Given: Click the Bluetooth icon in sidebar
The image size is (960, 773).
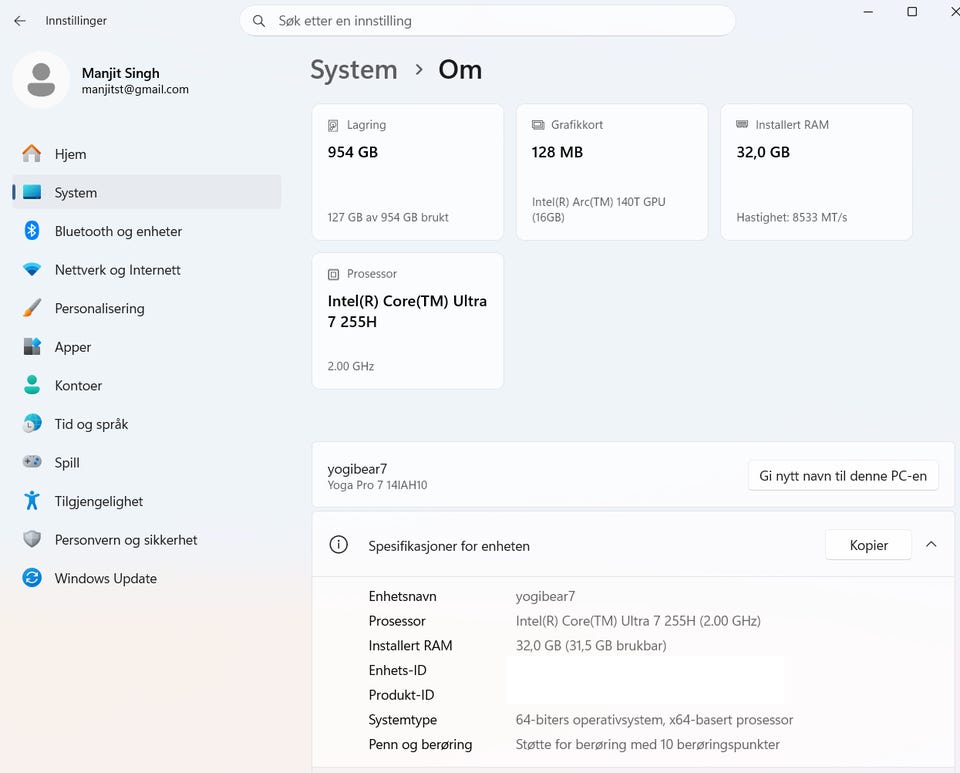Looking at the screenshot, I should [x=32, y=231].
